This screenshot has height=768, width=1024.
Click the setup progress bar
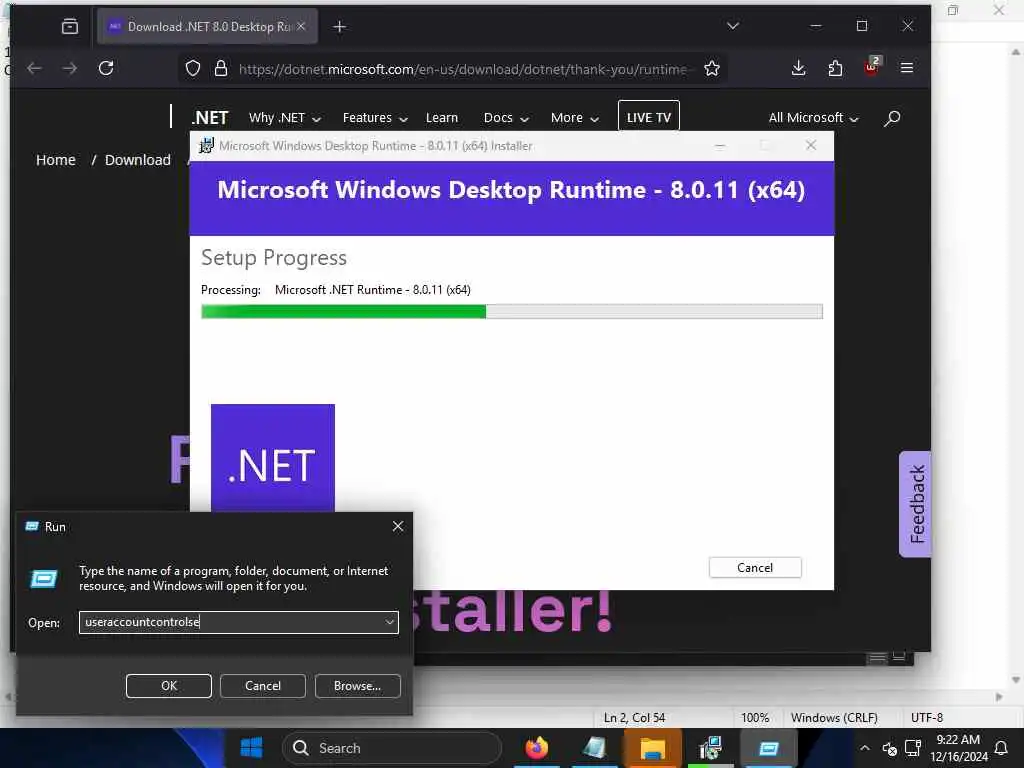(511, 312)
